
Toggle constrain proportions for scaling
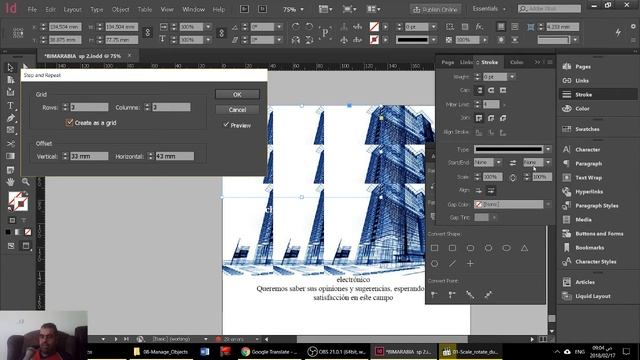221,33
